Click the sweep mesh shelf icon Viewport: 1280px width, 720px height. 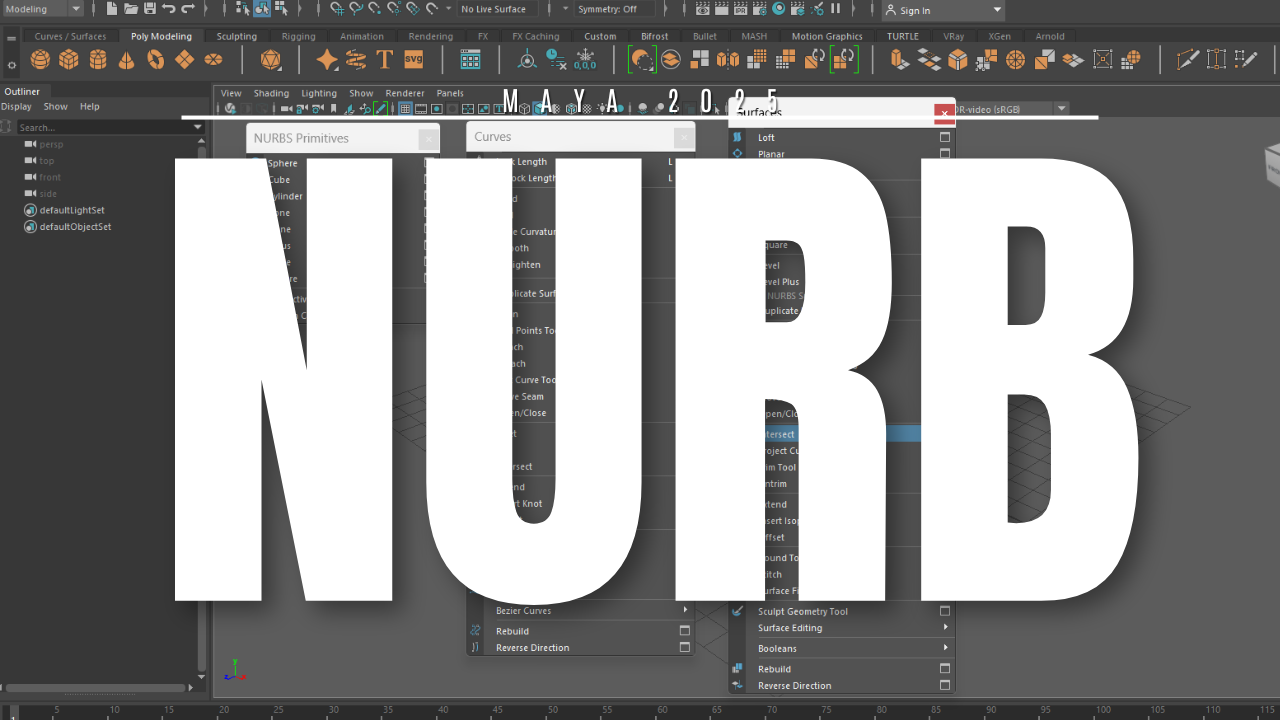(356, 60)
